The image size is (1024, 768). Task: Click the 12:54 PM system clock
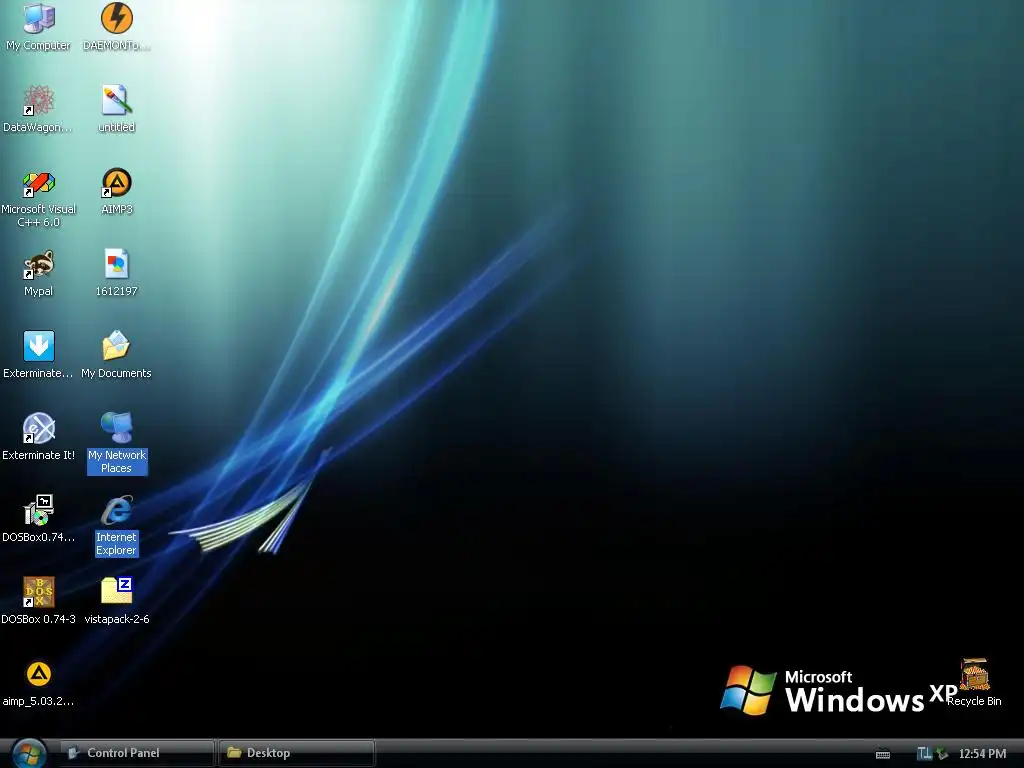coord(982,754)
